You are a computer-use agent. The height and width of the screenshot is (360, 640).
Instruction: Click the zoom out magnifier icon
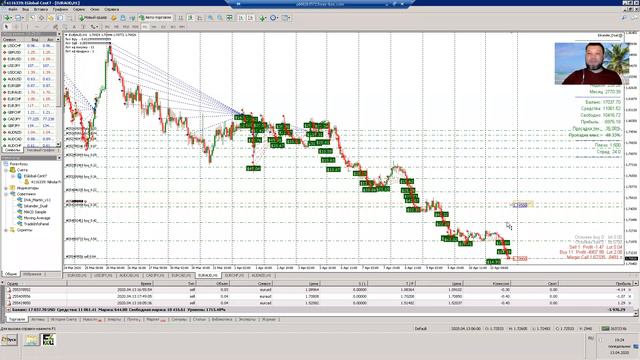(x=220, y=18)
